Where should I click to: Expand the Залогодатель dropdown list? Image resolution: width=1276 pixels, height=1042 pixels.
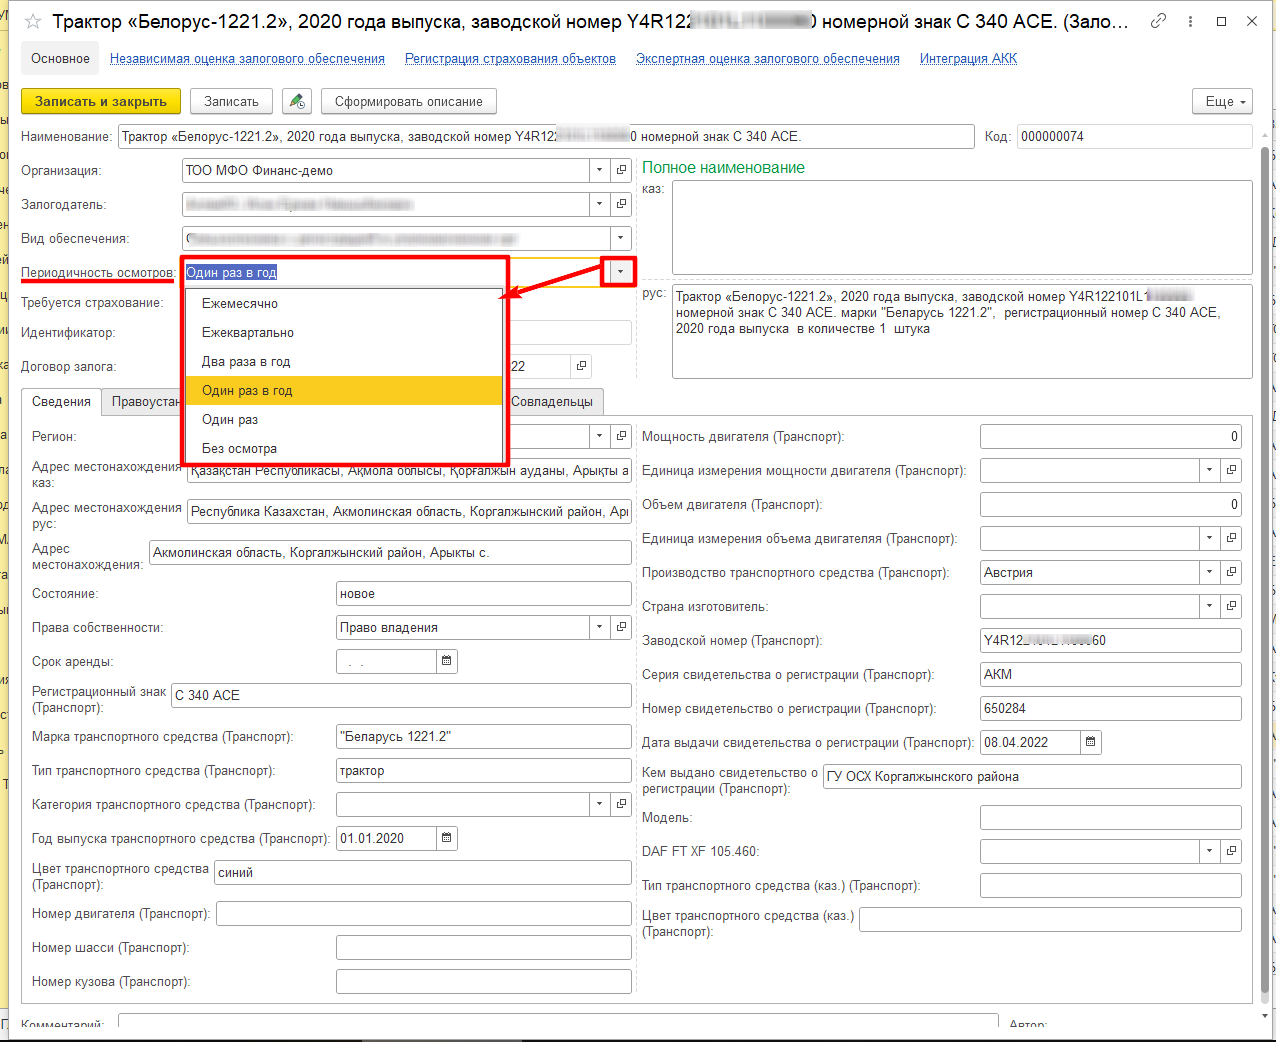pyautogui.click(x=600, y=204)
